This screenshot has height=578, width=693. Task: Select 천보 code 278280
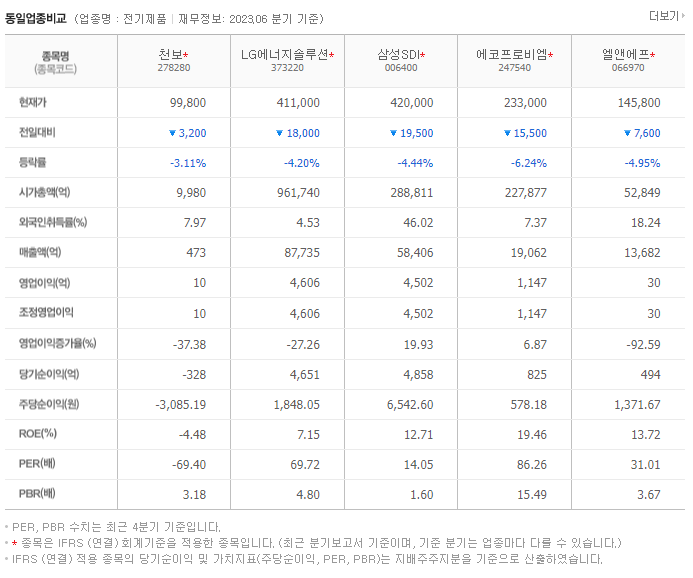(x=174, y=68)
